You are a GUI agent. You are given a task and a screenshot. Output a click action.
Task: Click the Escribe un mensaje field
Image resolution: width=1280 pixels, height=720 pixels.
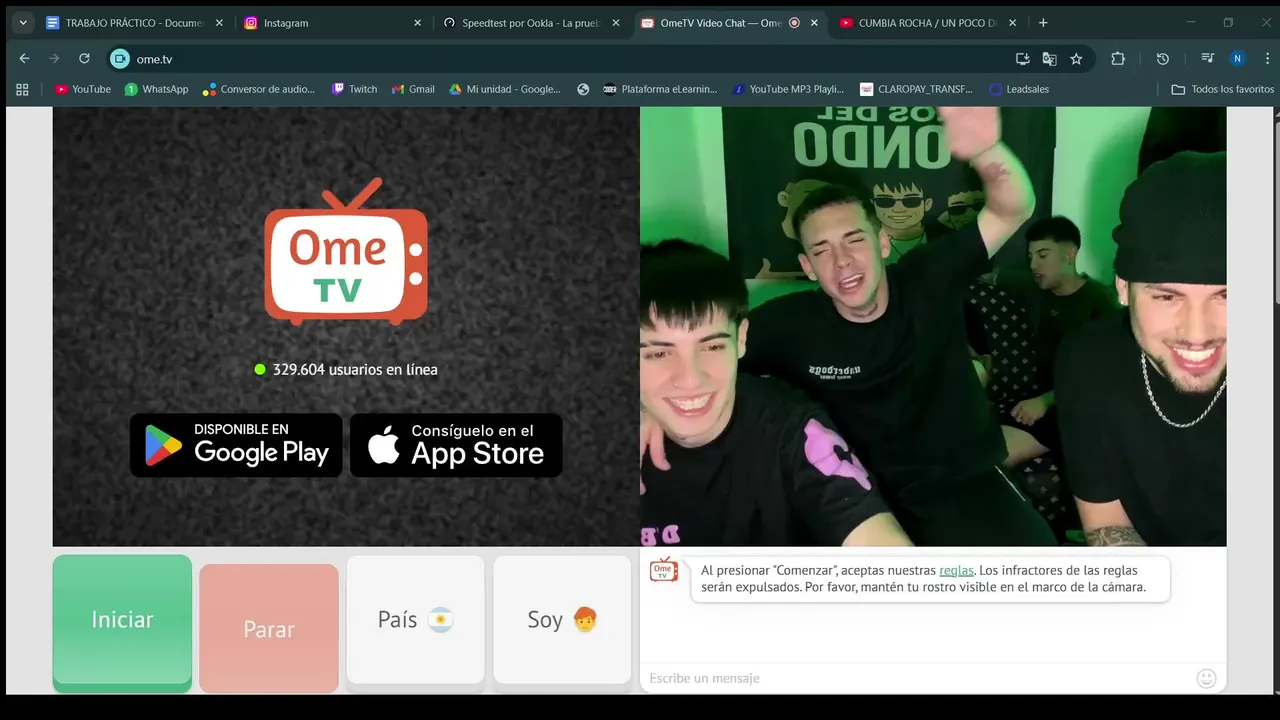click(x=918, y=678)
